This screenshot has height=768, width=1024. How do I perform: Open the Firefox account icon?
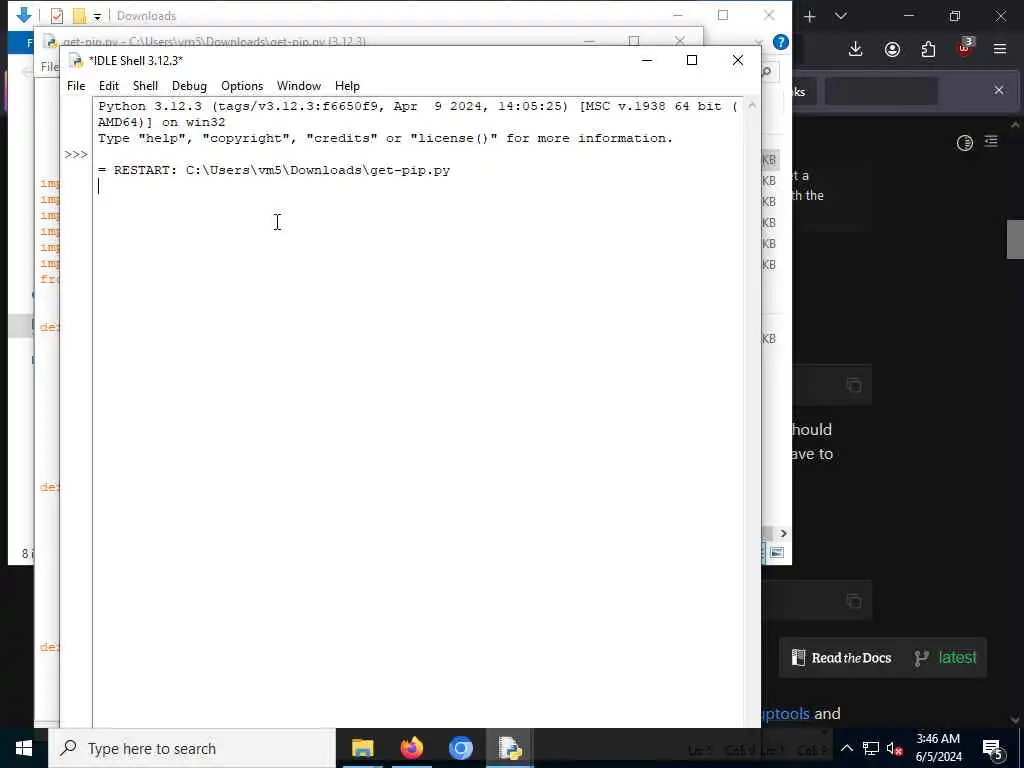pos(892,50)
